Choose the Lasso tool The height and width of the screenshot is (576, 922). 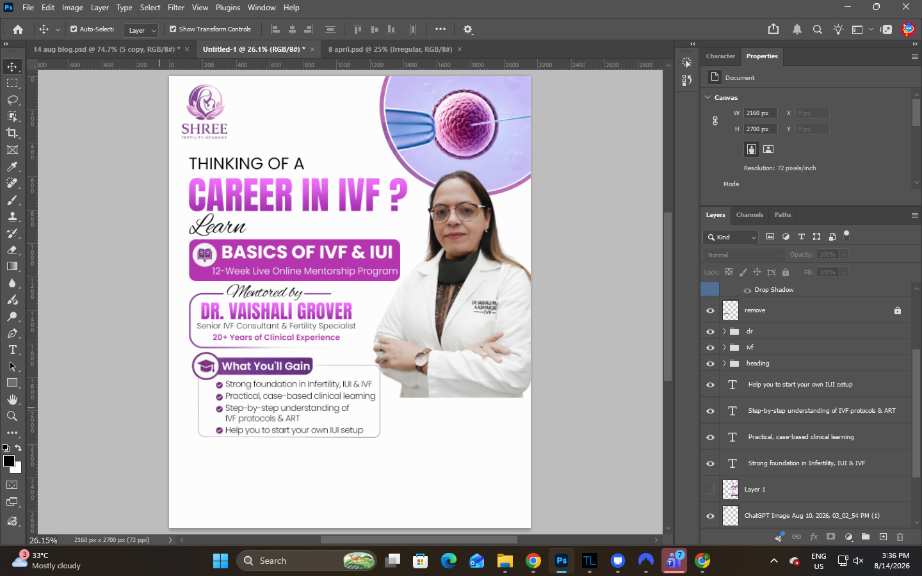tap(12, 100)
